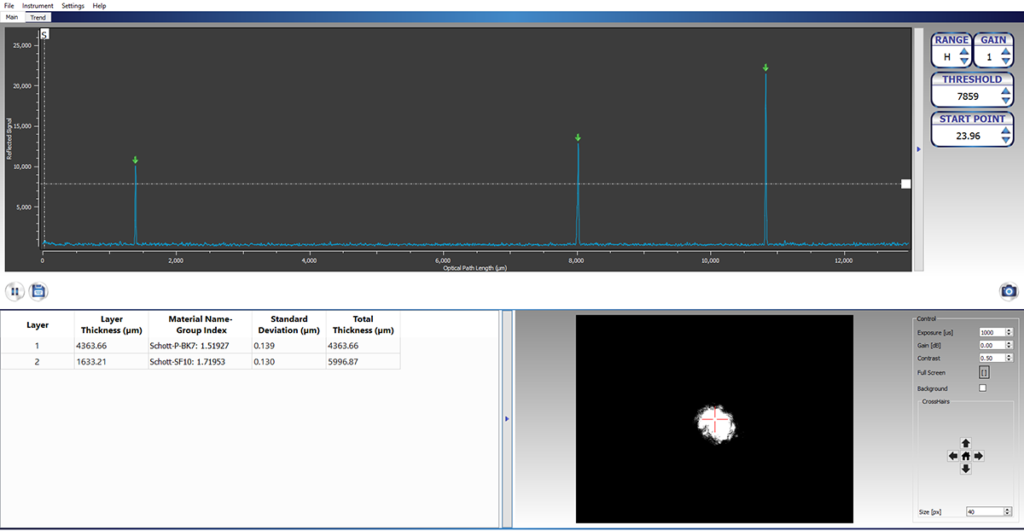This screenshot has width=1024, height=531.
Task: Collapse the right control panel with blue arrow
Action: pos(918,150)
